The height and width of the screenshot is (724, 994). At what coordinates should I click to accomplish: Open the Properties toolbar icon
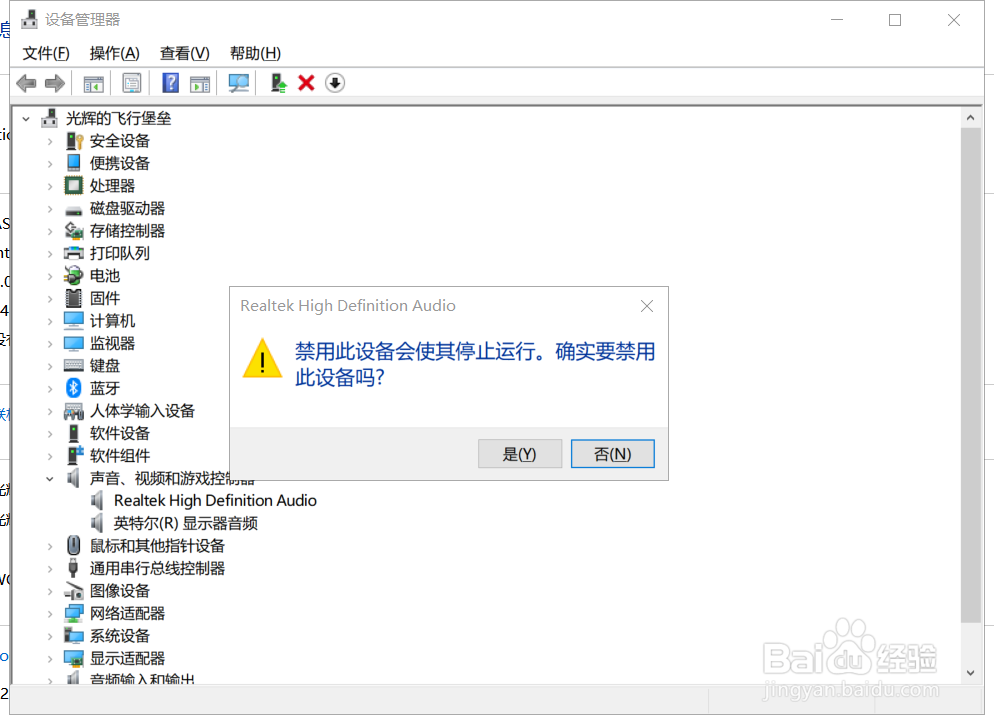[x=132, y=83]
